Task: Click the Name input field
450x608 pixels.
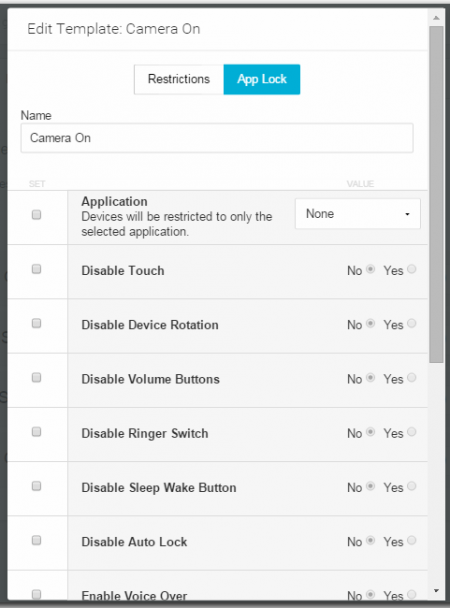Action: [217, 138]
